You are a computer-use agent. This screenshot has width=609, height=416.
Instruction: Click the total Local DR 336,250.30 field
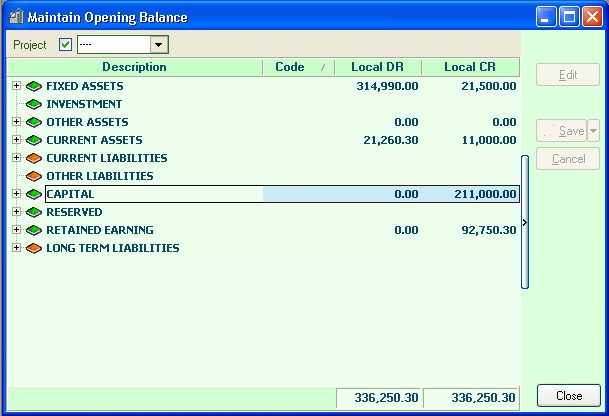pos(378,398)
